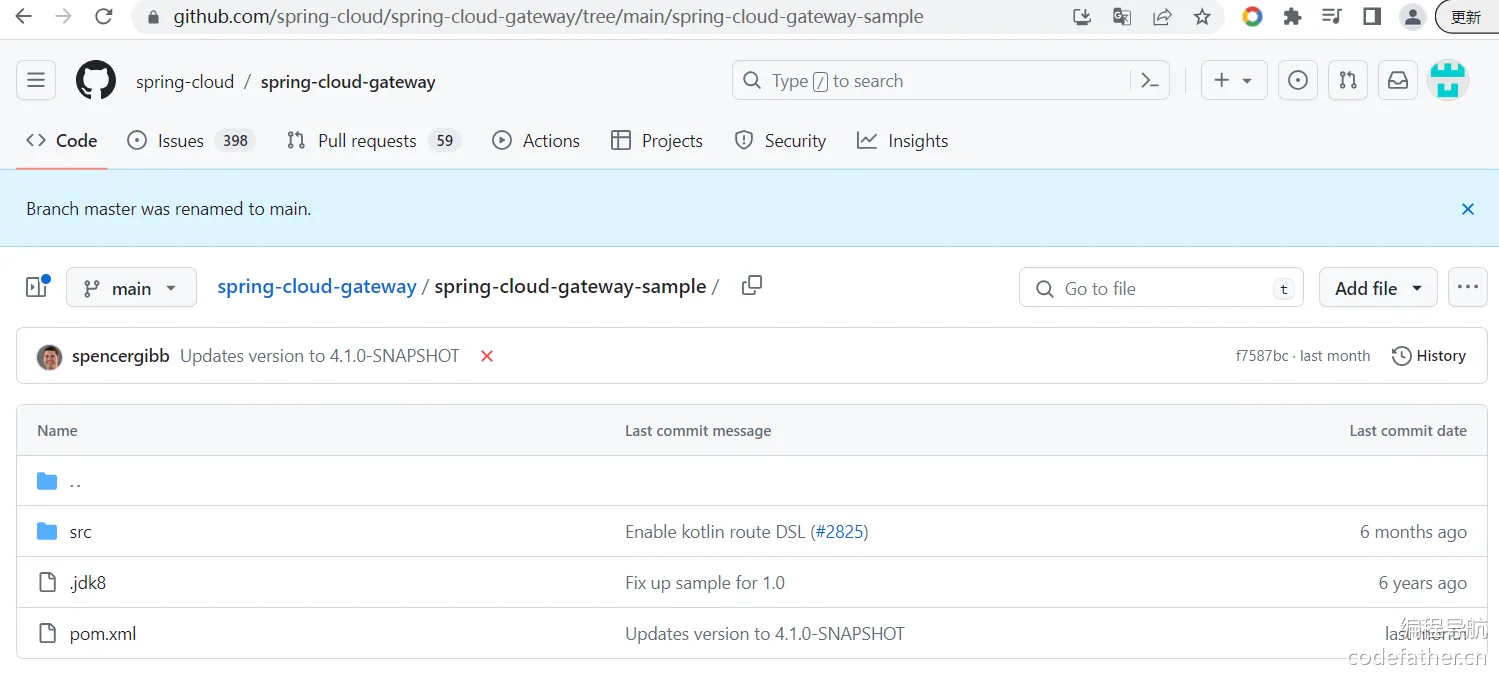This screenshot has width=1499, height=681.
Task: View failed checks red X status
Action: tap(487, 356)
